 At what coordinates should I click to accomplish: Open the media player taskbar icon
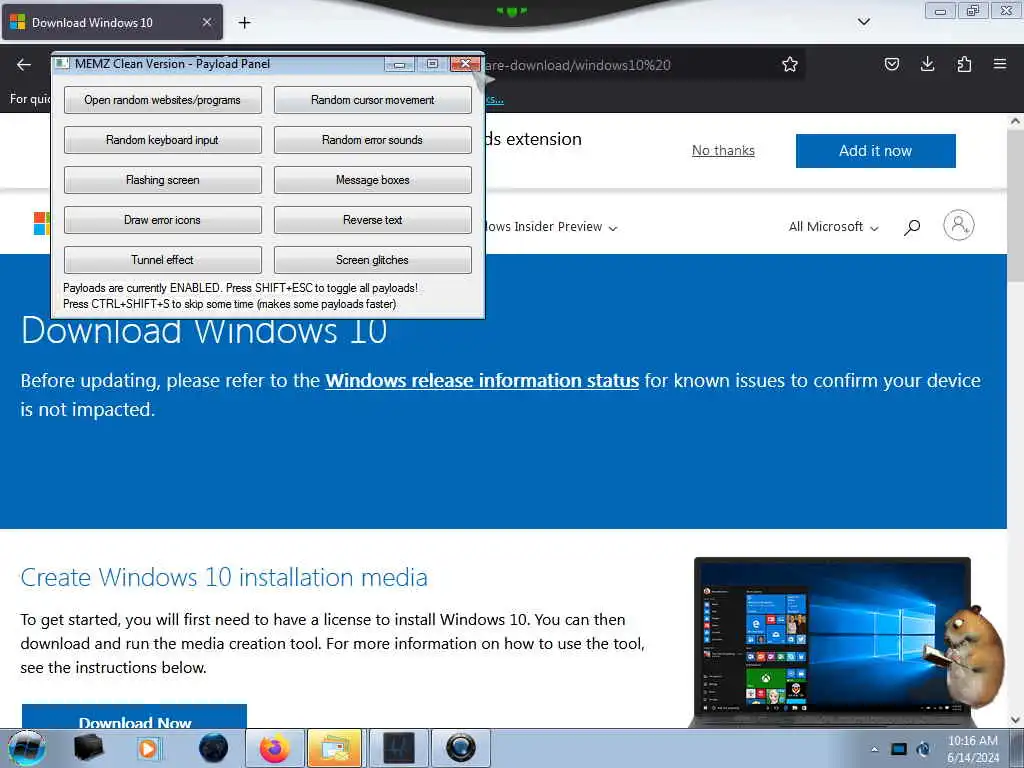point(149,748)
